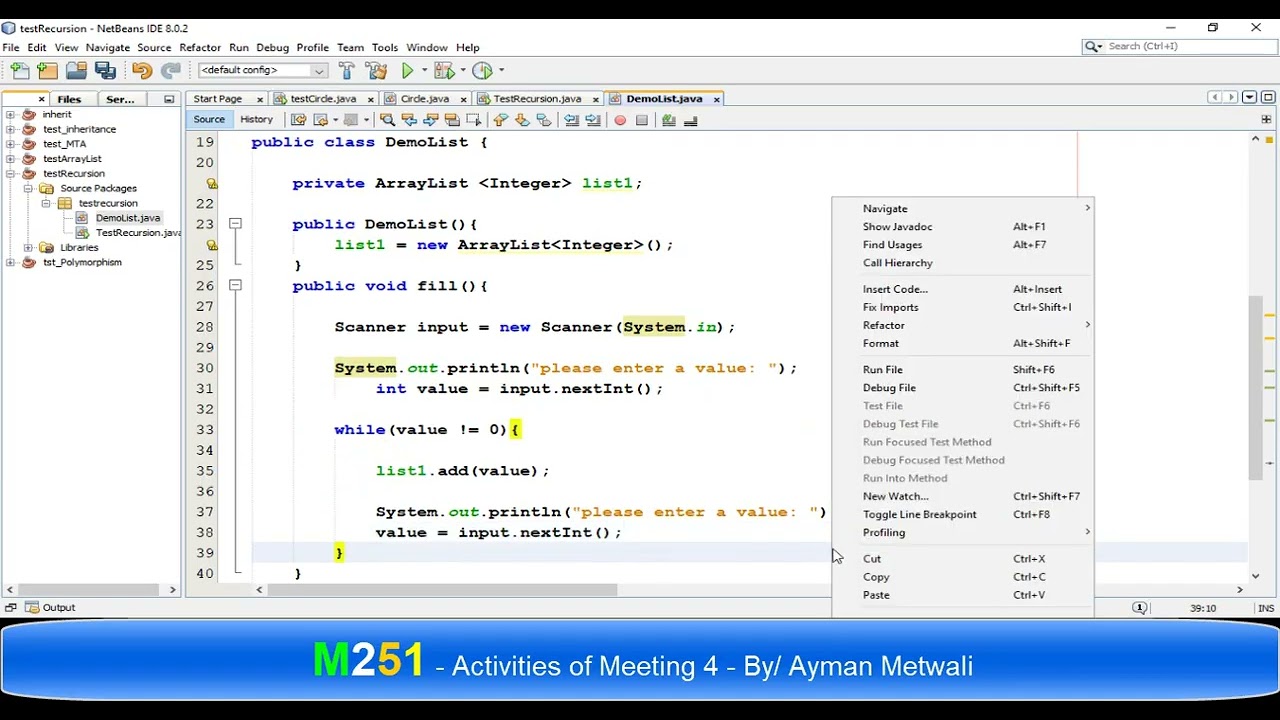The width and height of the screenshot is (1280, 720).
Task: Expand the Libraries folder node
Action: (x=28, y=247)
